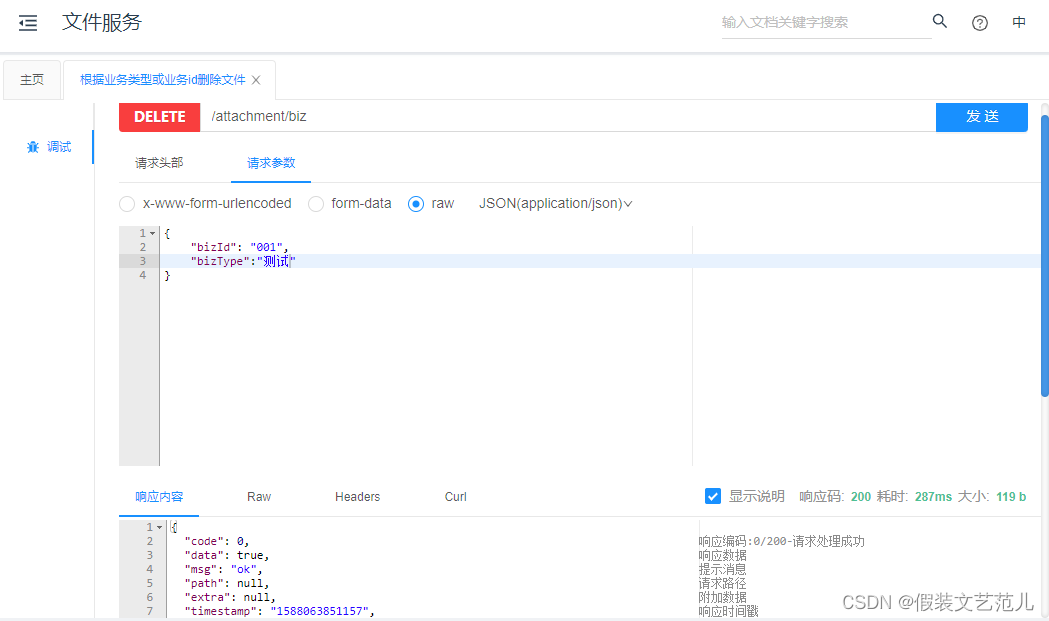
Task: Open the 请求参数 tab
Action: tap(271, 163)
